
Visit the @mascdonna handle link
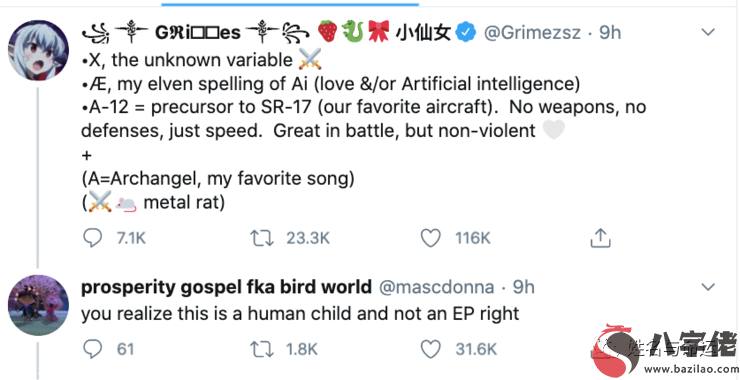pos(437,287)
